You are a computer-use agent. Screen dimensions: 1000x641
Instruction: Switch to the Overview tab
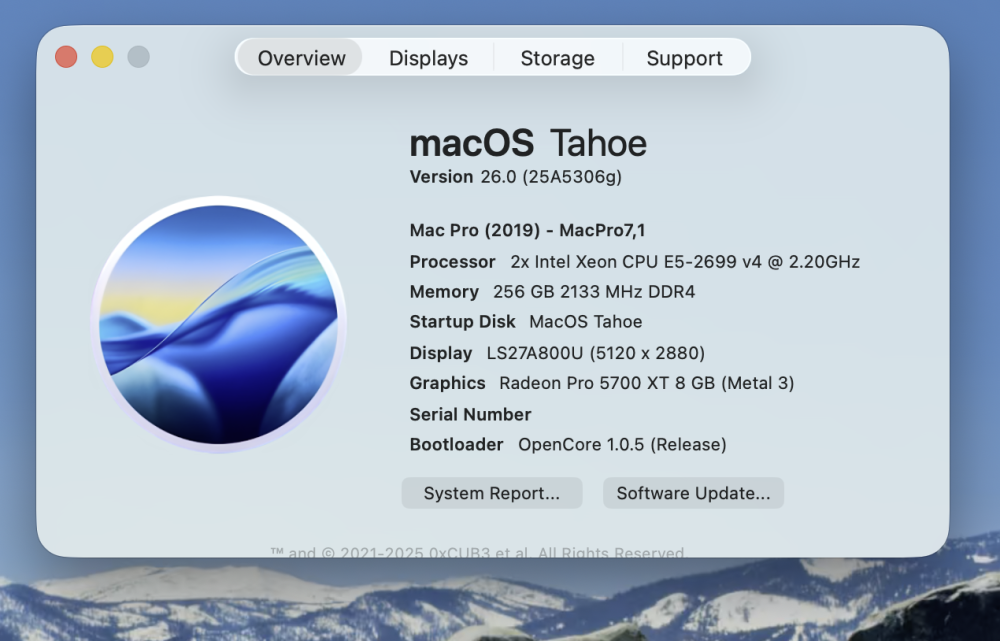pos(301,57)
